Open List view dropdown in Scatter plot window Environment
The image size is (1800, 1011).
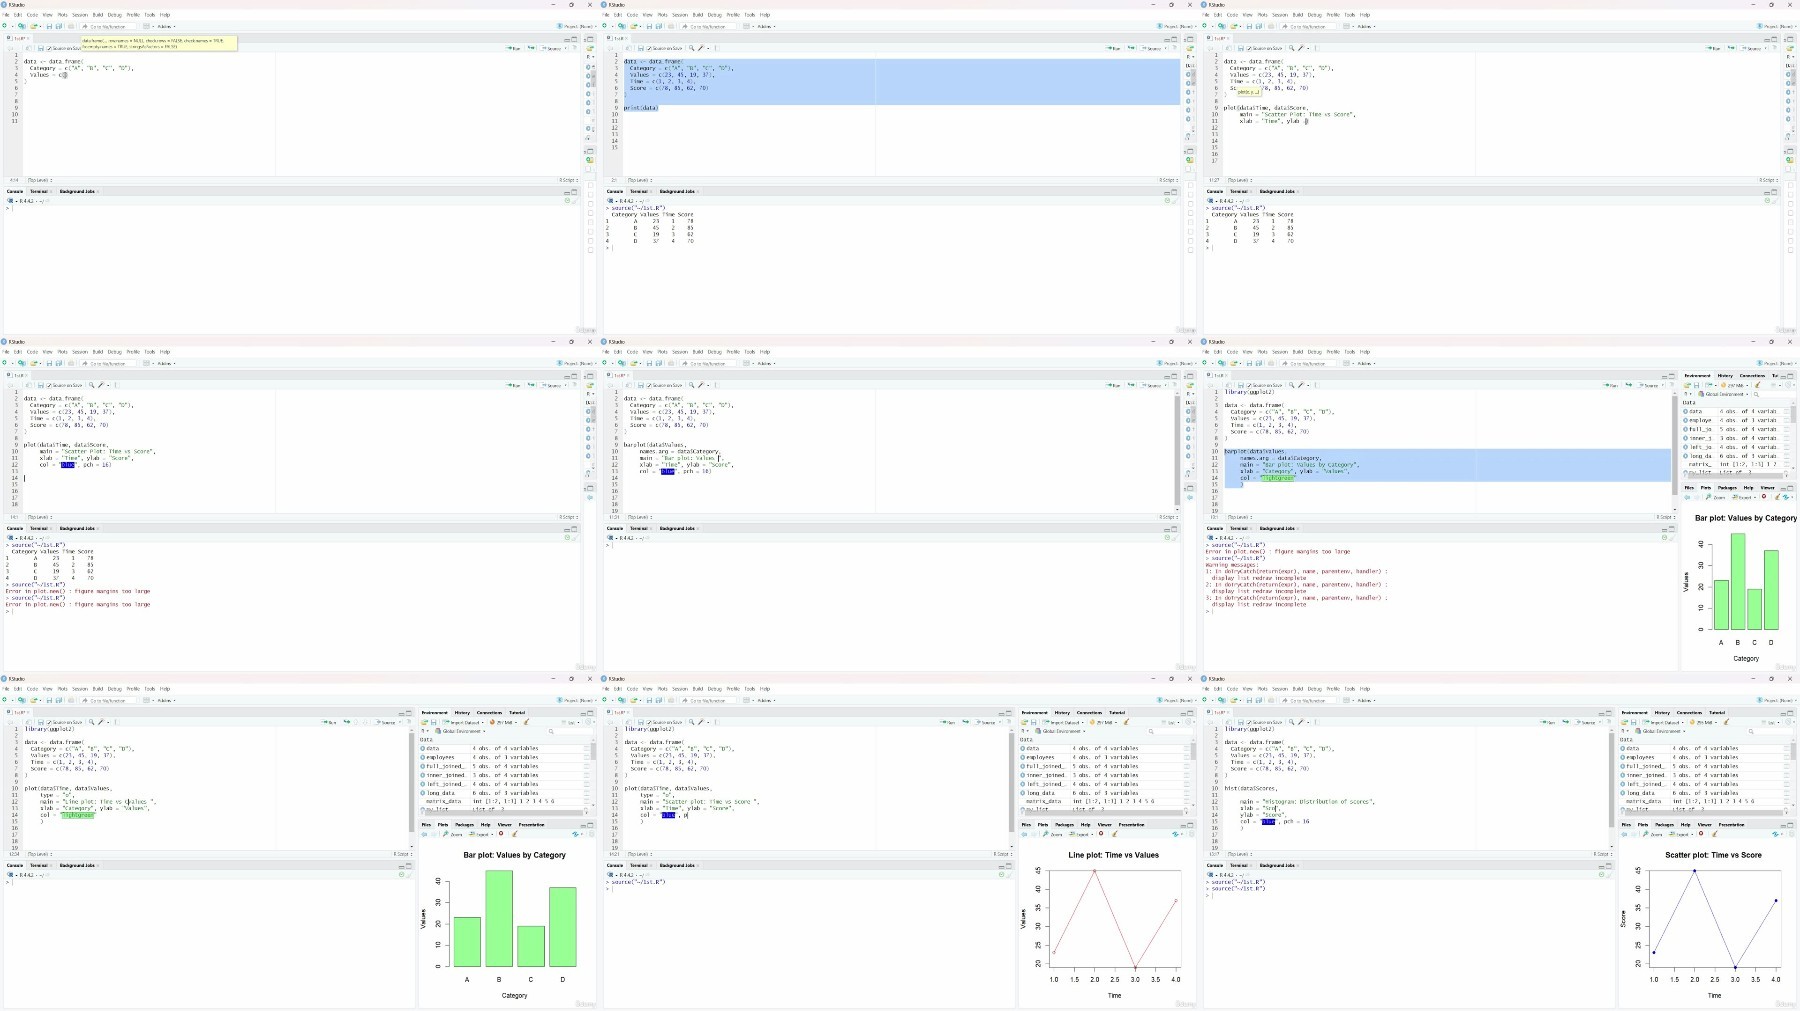pos(1773,722)
